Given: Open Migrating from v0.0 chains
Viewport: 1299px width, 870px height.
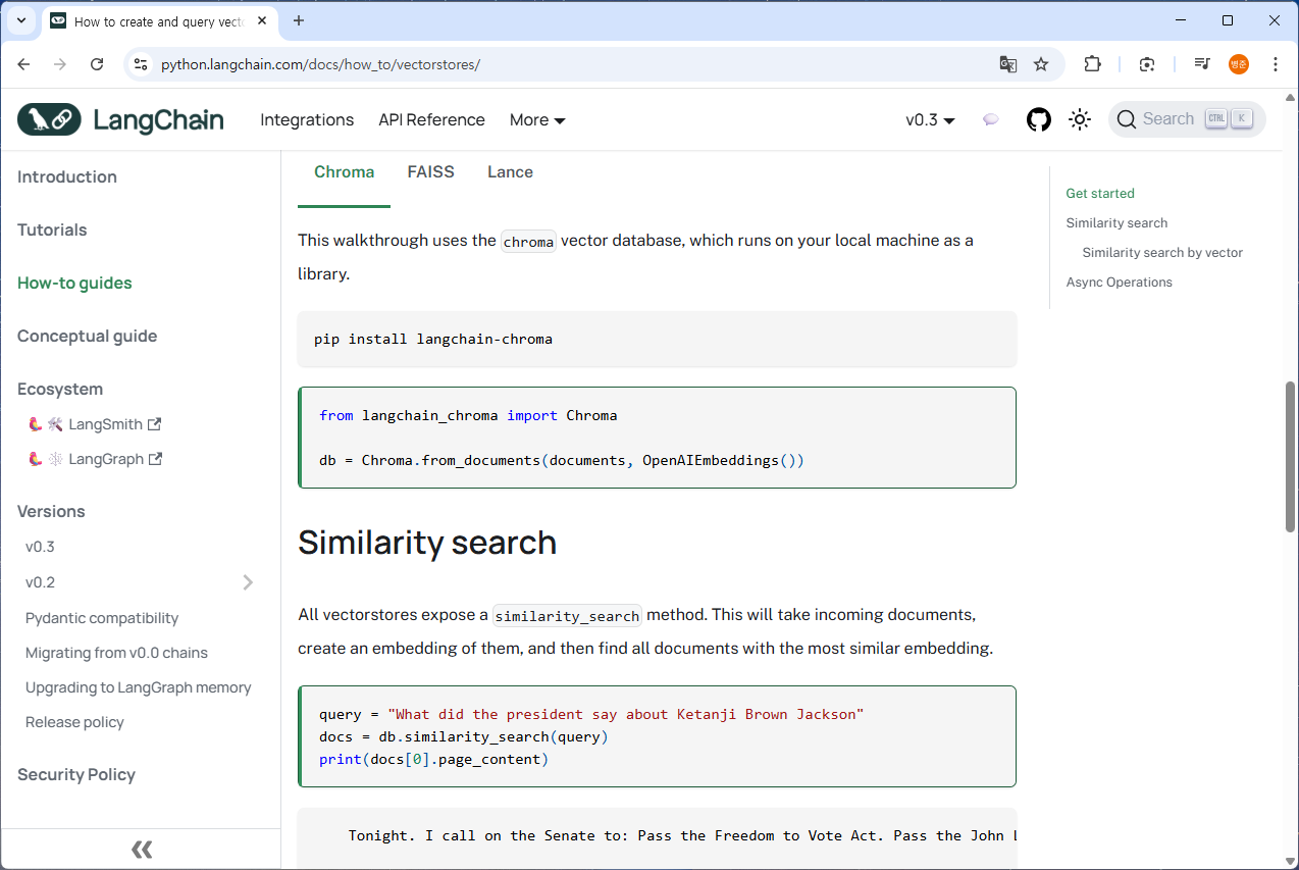Looking at the screenshot, I should [x=117, y=653].
